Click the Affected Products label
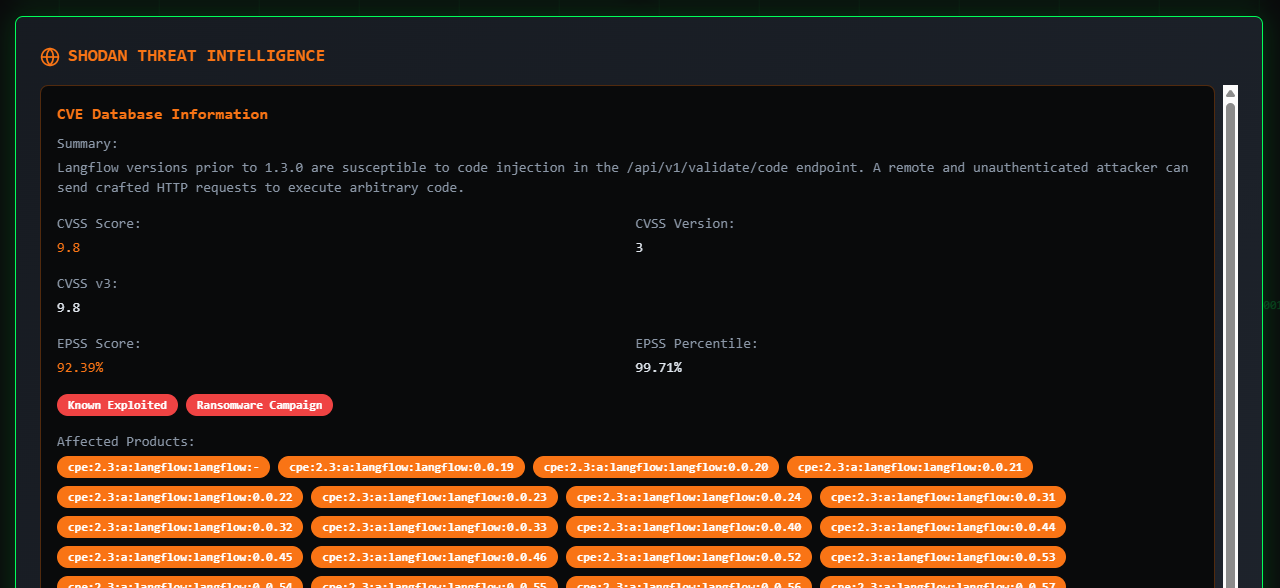Viewport: 1280px width, 588px height. 126,441
